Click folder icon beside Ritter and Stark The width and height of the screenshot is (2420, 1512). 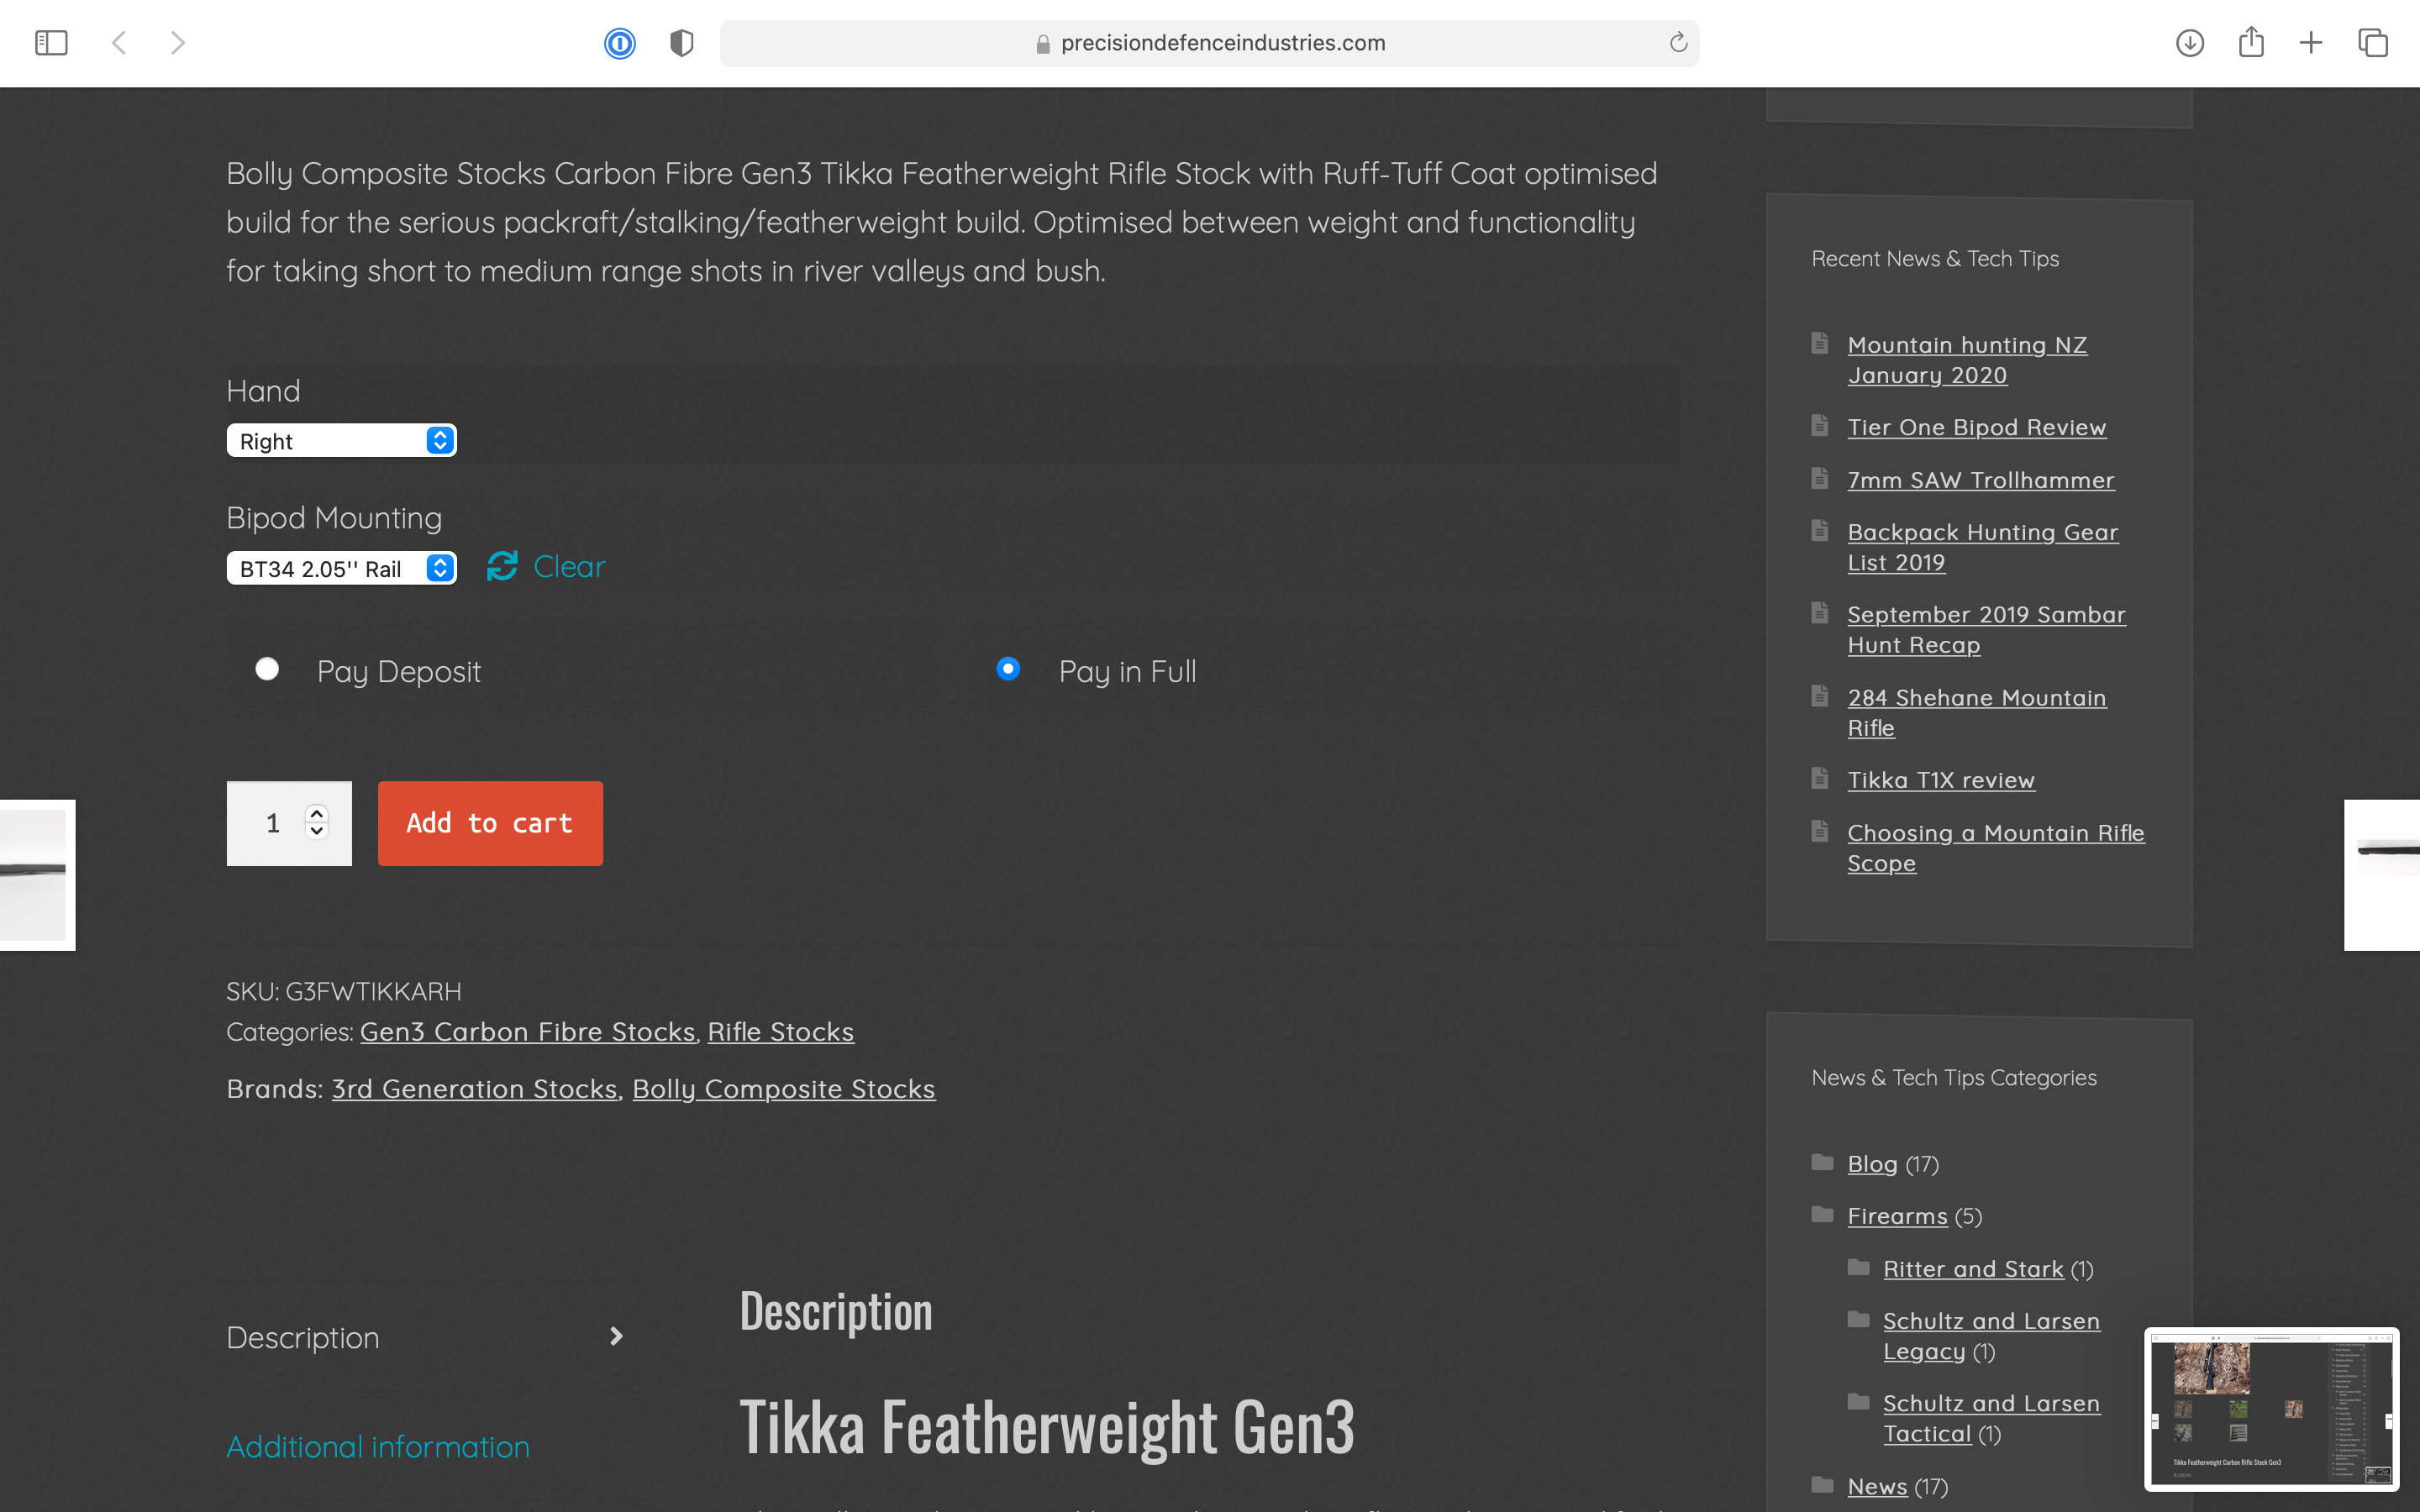[1858, 1267]
